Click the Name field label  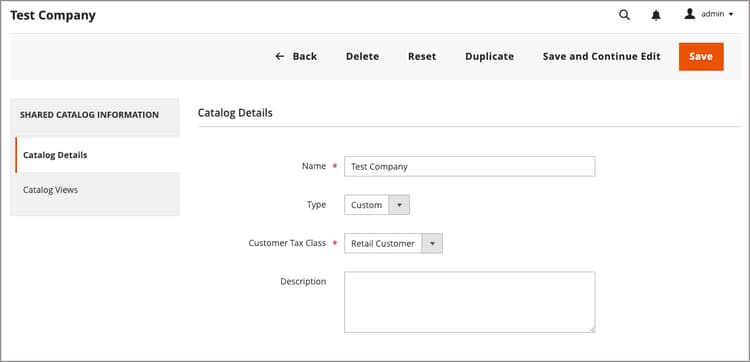[314, 166]
